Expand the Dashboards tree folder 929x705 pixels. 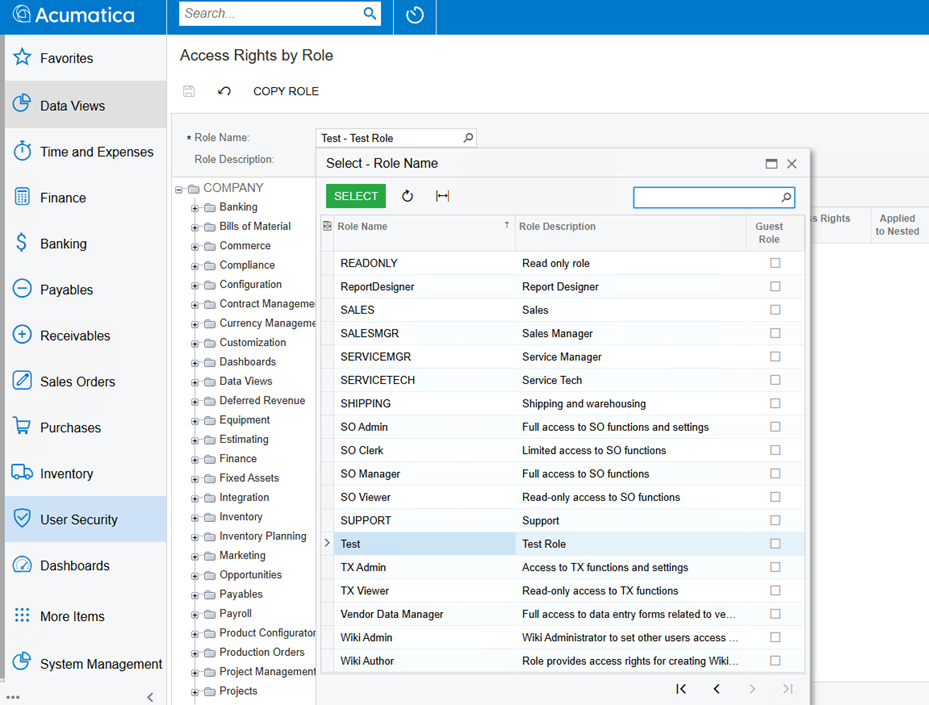pyautogui.click(x=194, y=363)
